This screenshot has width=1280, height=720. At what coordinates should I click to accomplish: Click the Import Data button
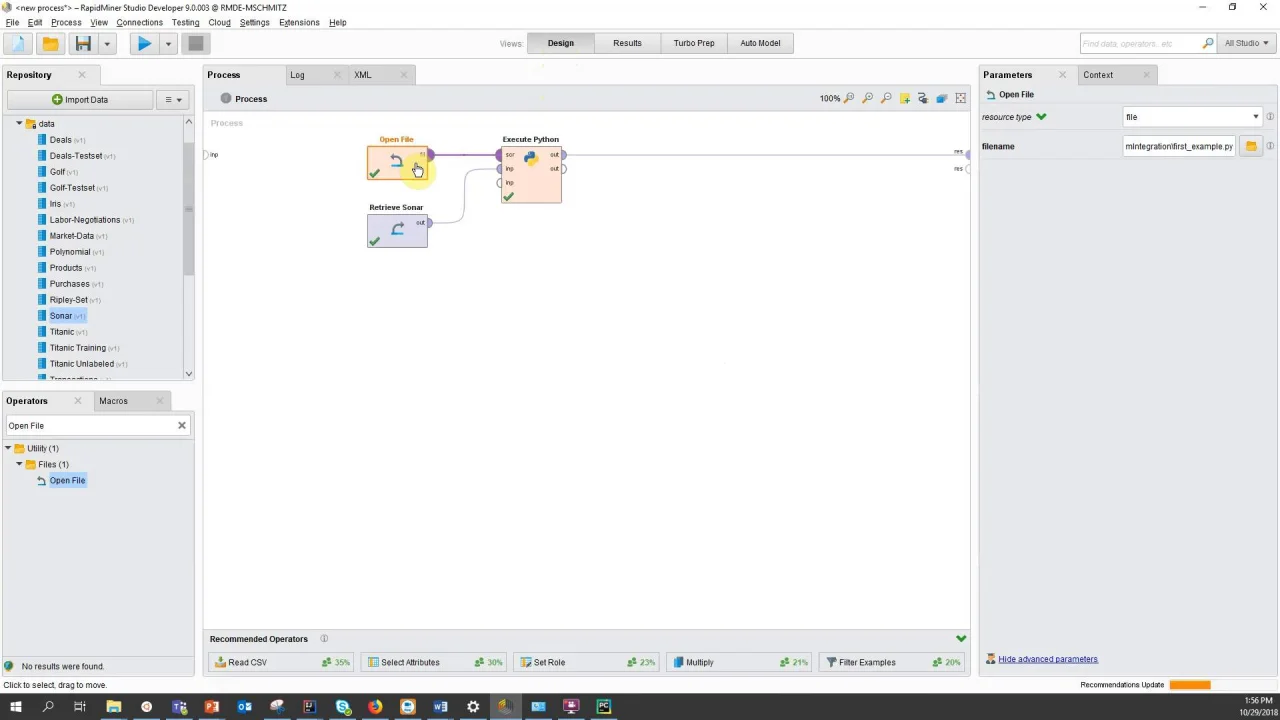point(80,99)
